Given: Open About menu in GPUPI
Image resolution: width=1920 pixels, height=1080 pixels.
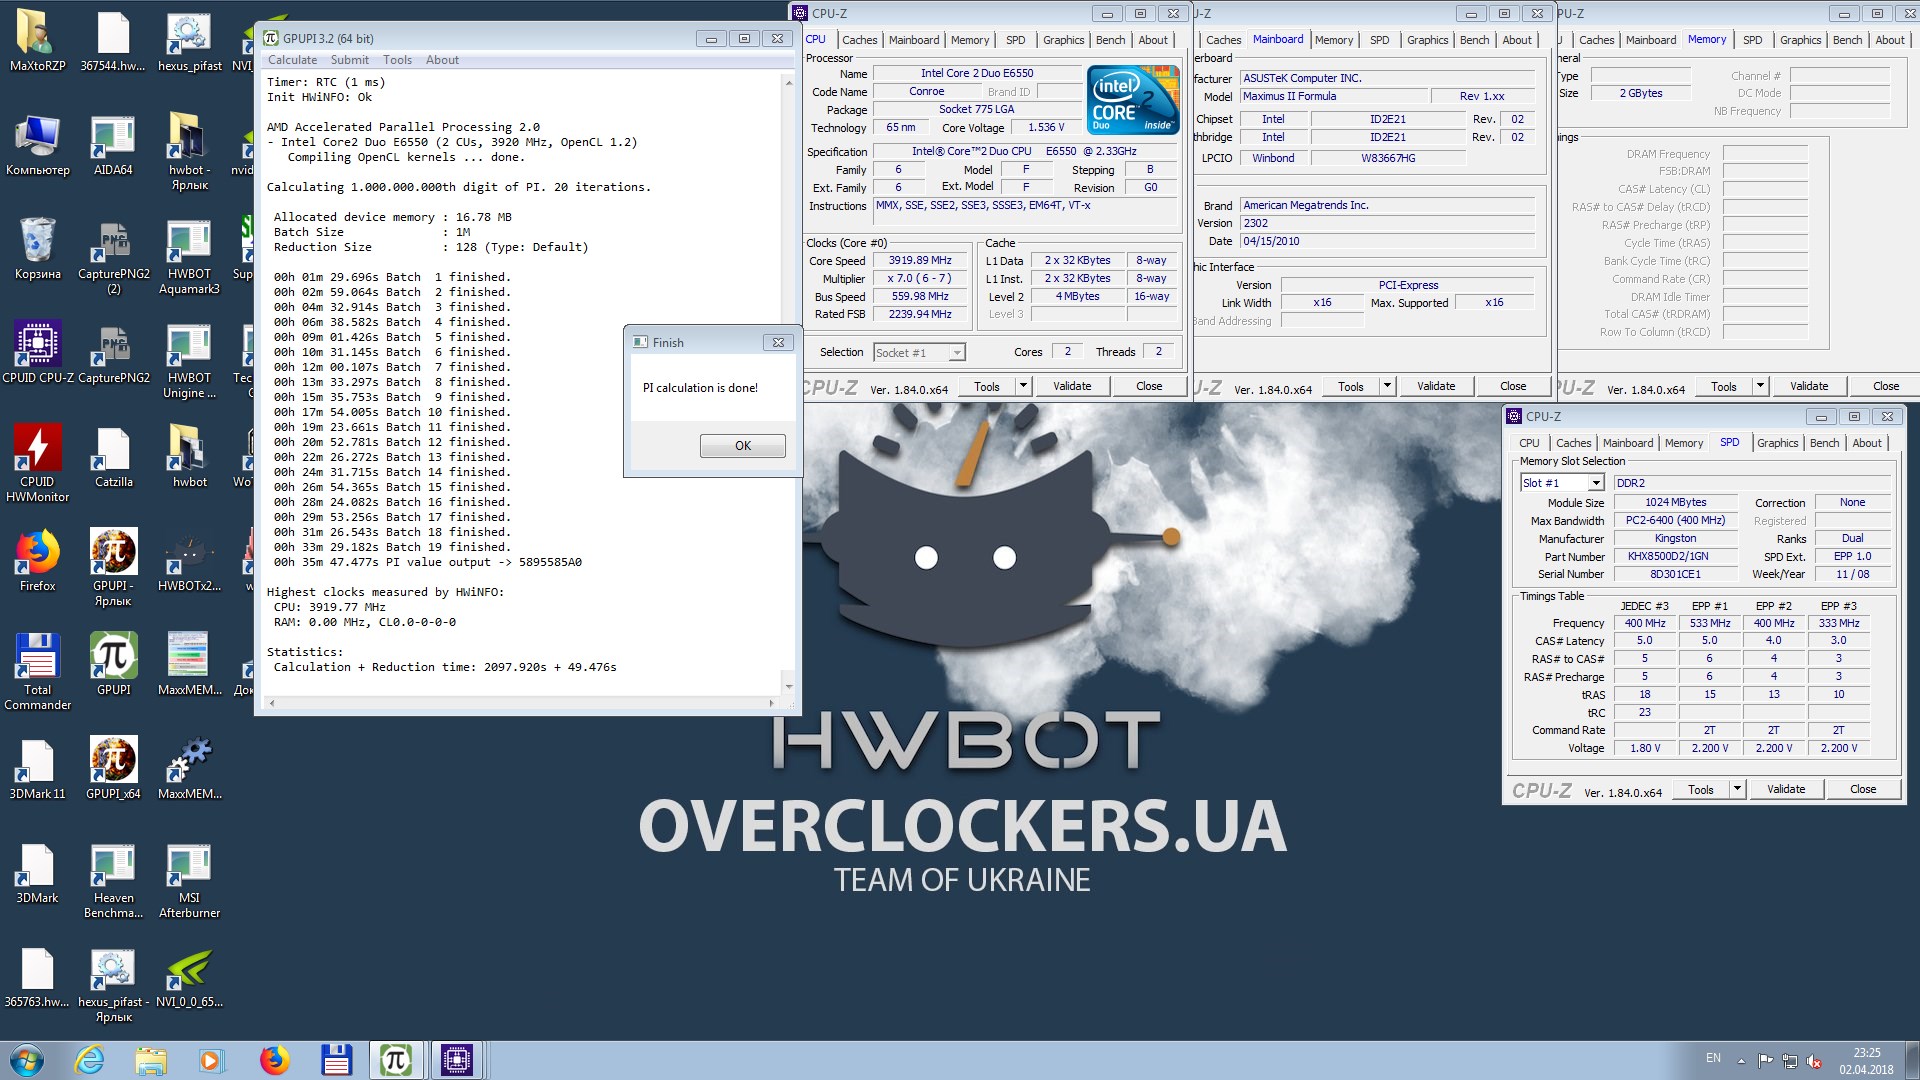Looking at the screenshot, I should tap(442, 60).
